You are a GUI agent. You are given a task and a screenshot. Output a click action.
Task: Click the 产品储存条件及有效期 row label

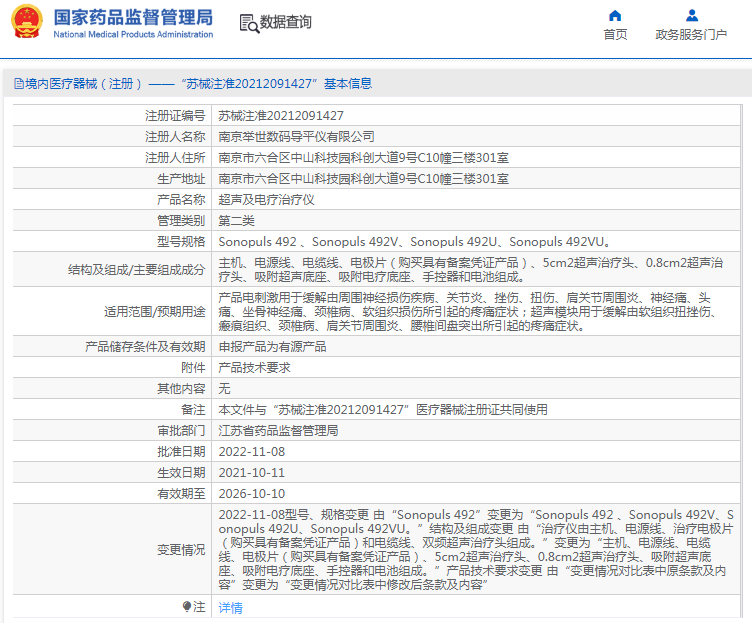pos(145,347)
